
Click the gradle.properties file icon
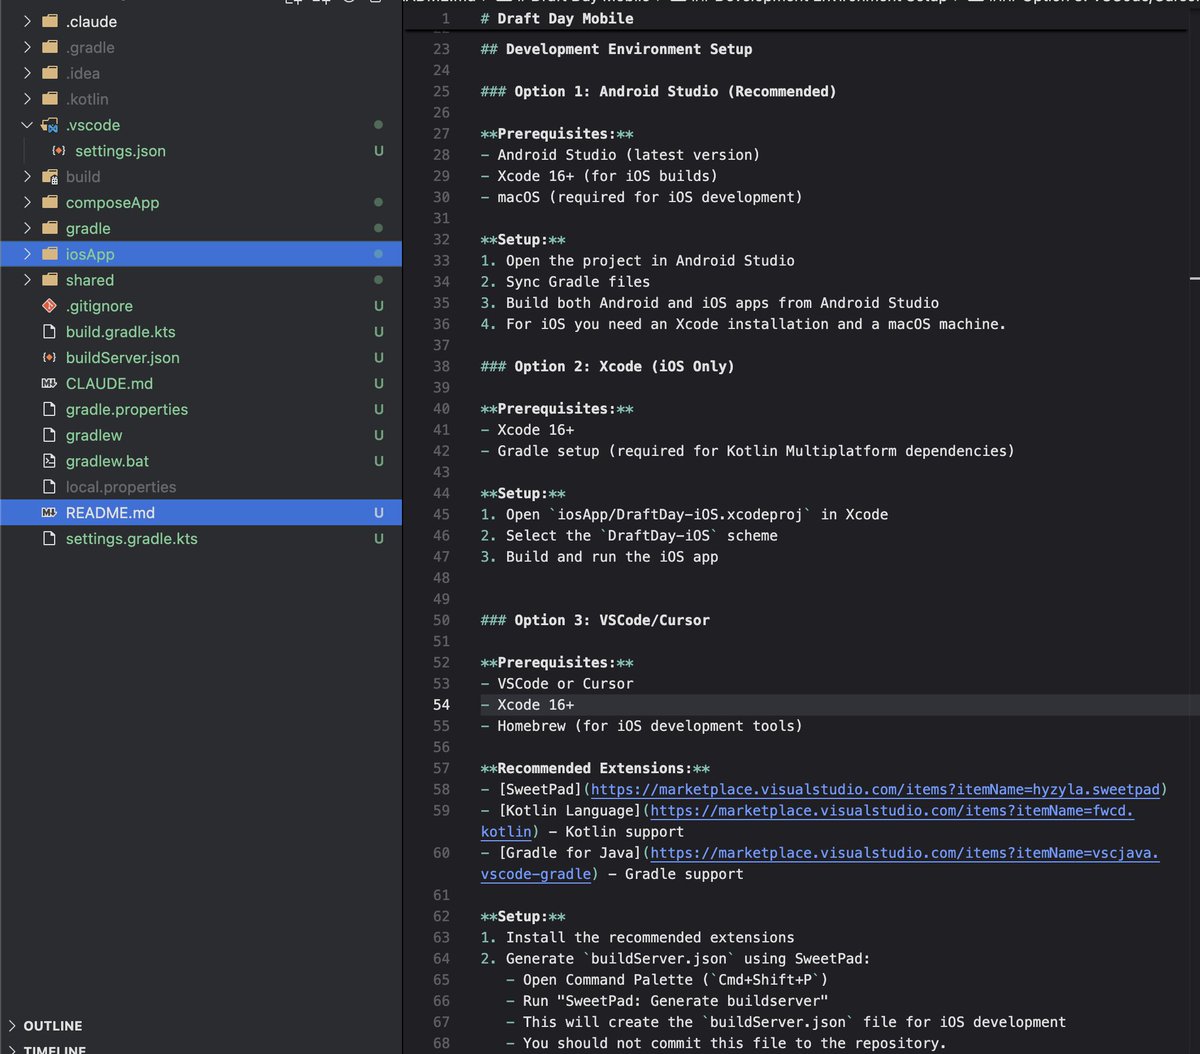(49, 409)
